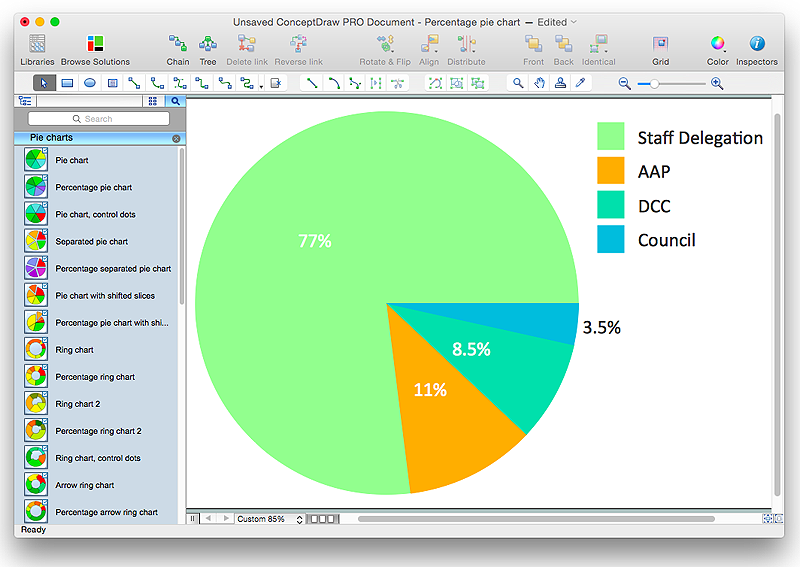Select the ellipse shape tool
The image size is (800, 567).
click(90, 83)
